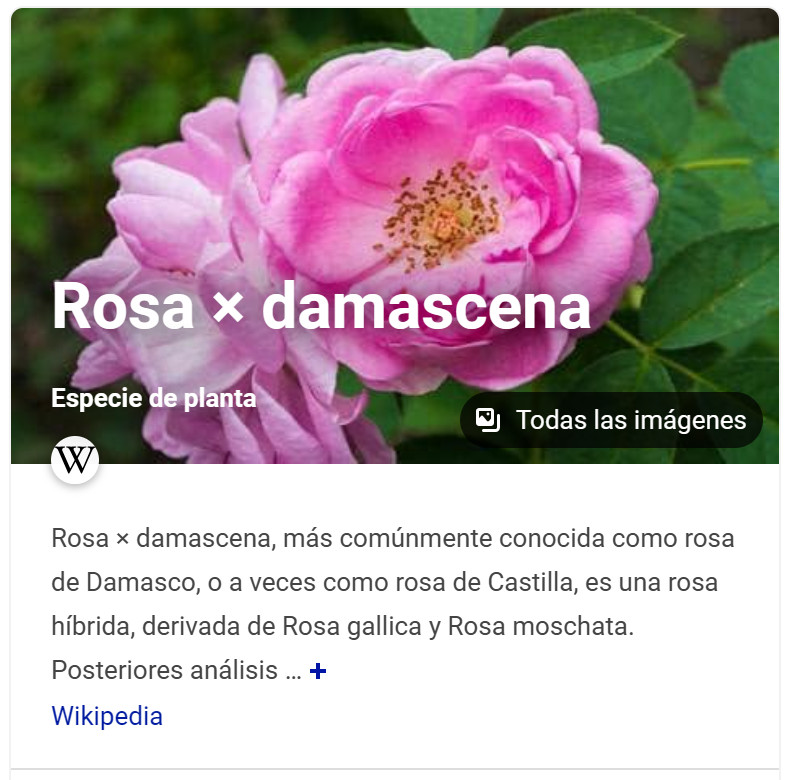
Task: Click the word Damasco in the description
Action: 140,583
